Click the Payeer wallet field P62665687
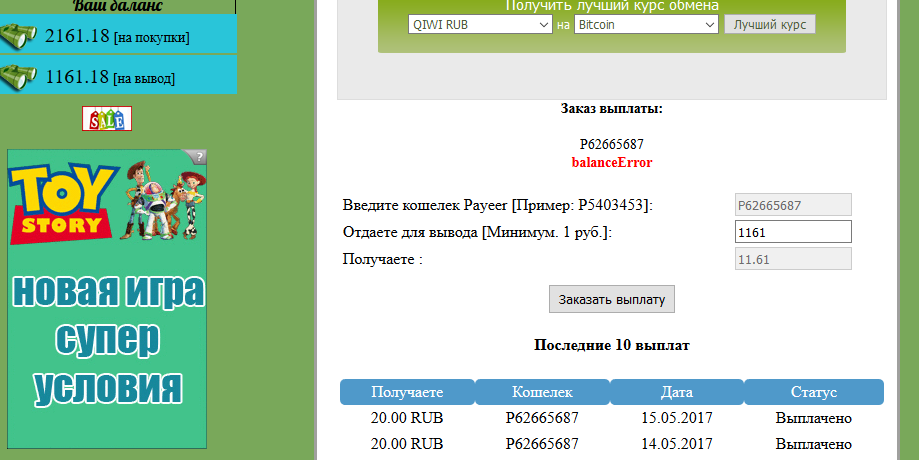 (793, 205)
